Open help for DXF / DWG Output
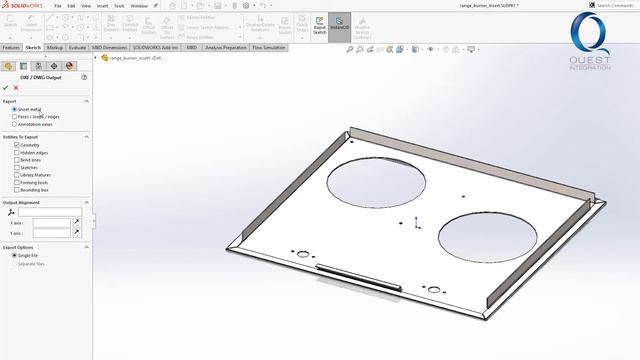Viewport: 640px width, 360px height. (84, 77)
